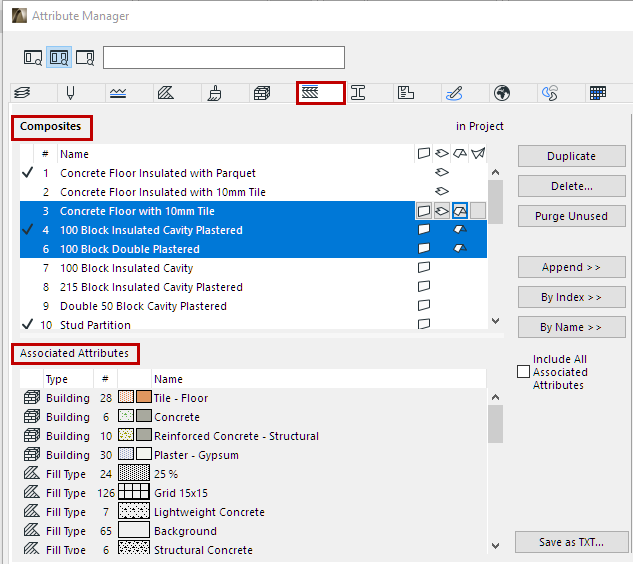Open the Cities globe tab icon
Screen dimensions: 633x564
[502, 93]
